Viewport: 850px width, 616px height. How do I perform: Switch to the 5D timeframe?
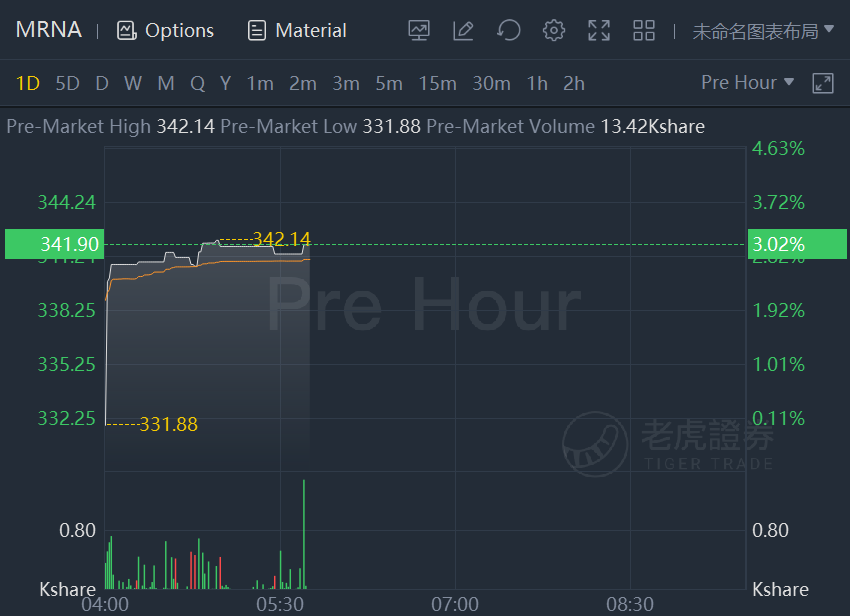point(67,84)
